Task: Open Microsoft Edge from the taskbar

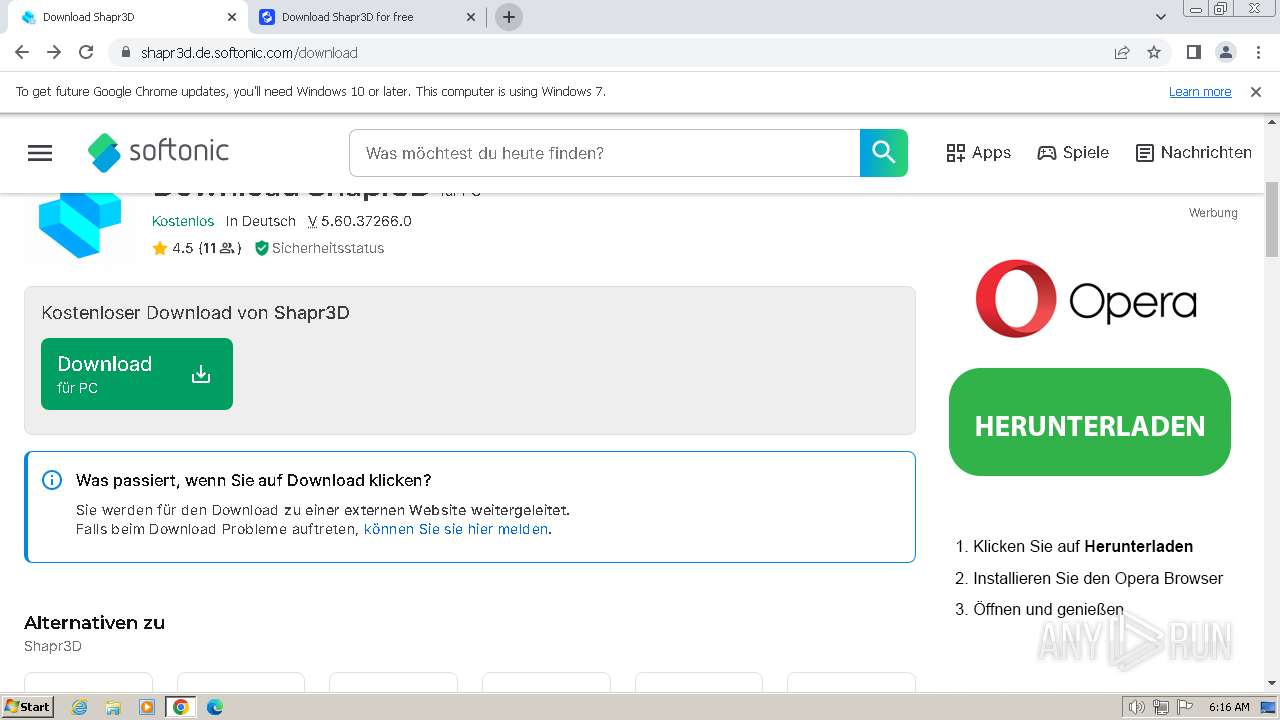Action: pyautogui.click(x=215, y=707)
